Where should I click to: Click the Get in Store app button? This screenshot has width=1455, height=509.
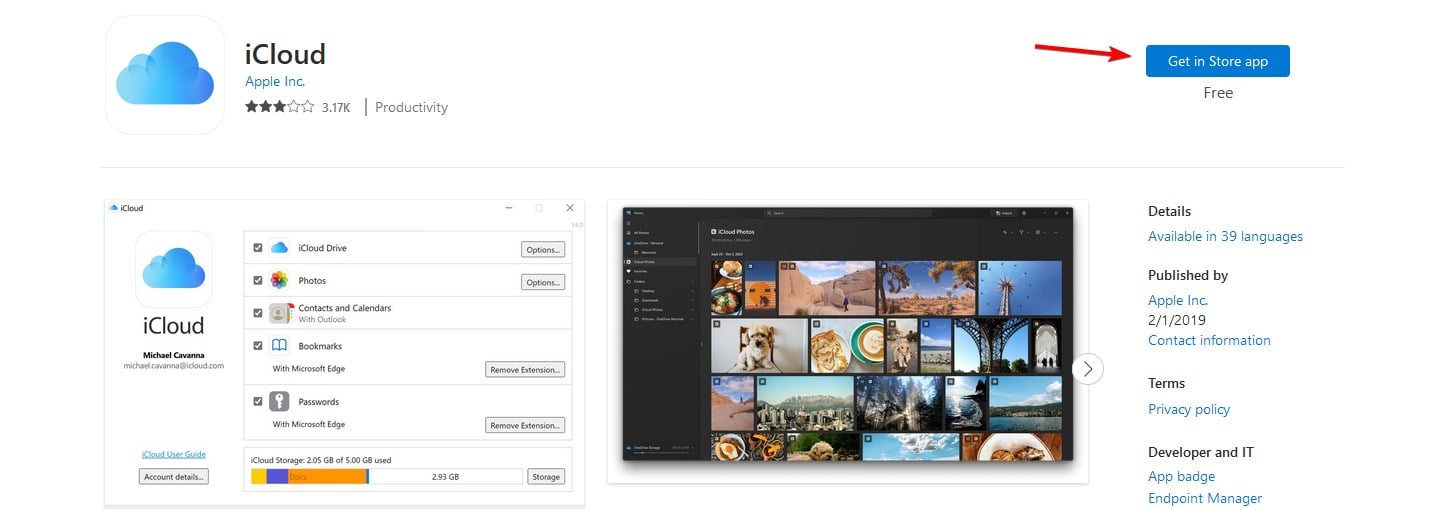[x=1217, y=61]
